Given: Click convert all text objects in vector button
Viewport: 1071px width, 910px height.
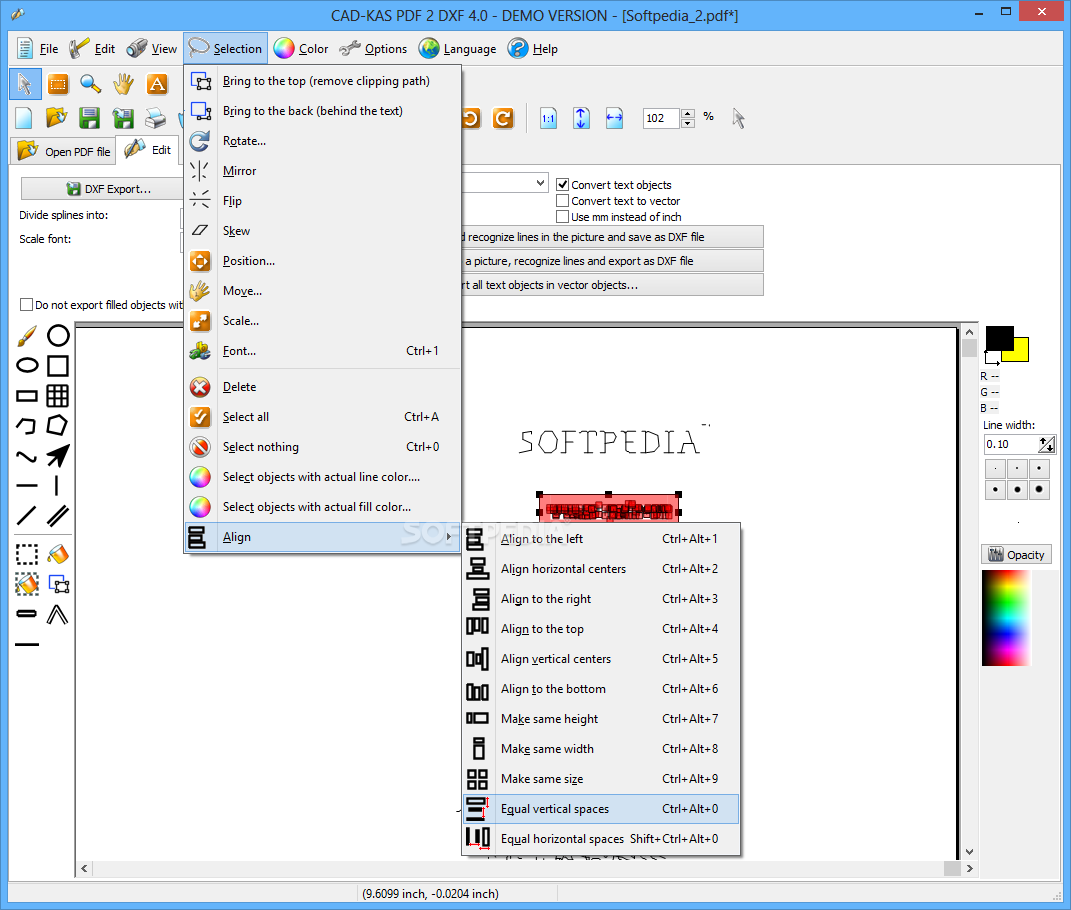Looking at the screenshot, I should [x=613, y=285].
